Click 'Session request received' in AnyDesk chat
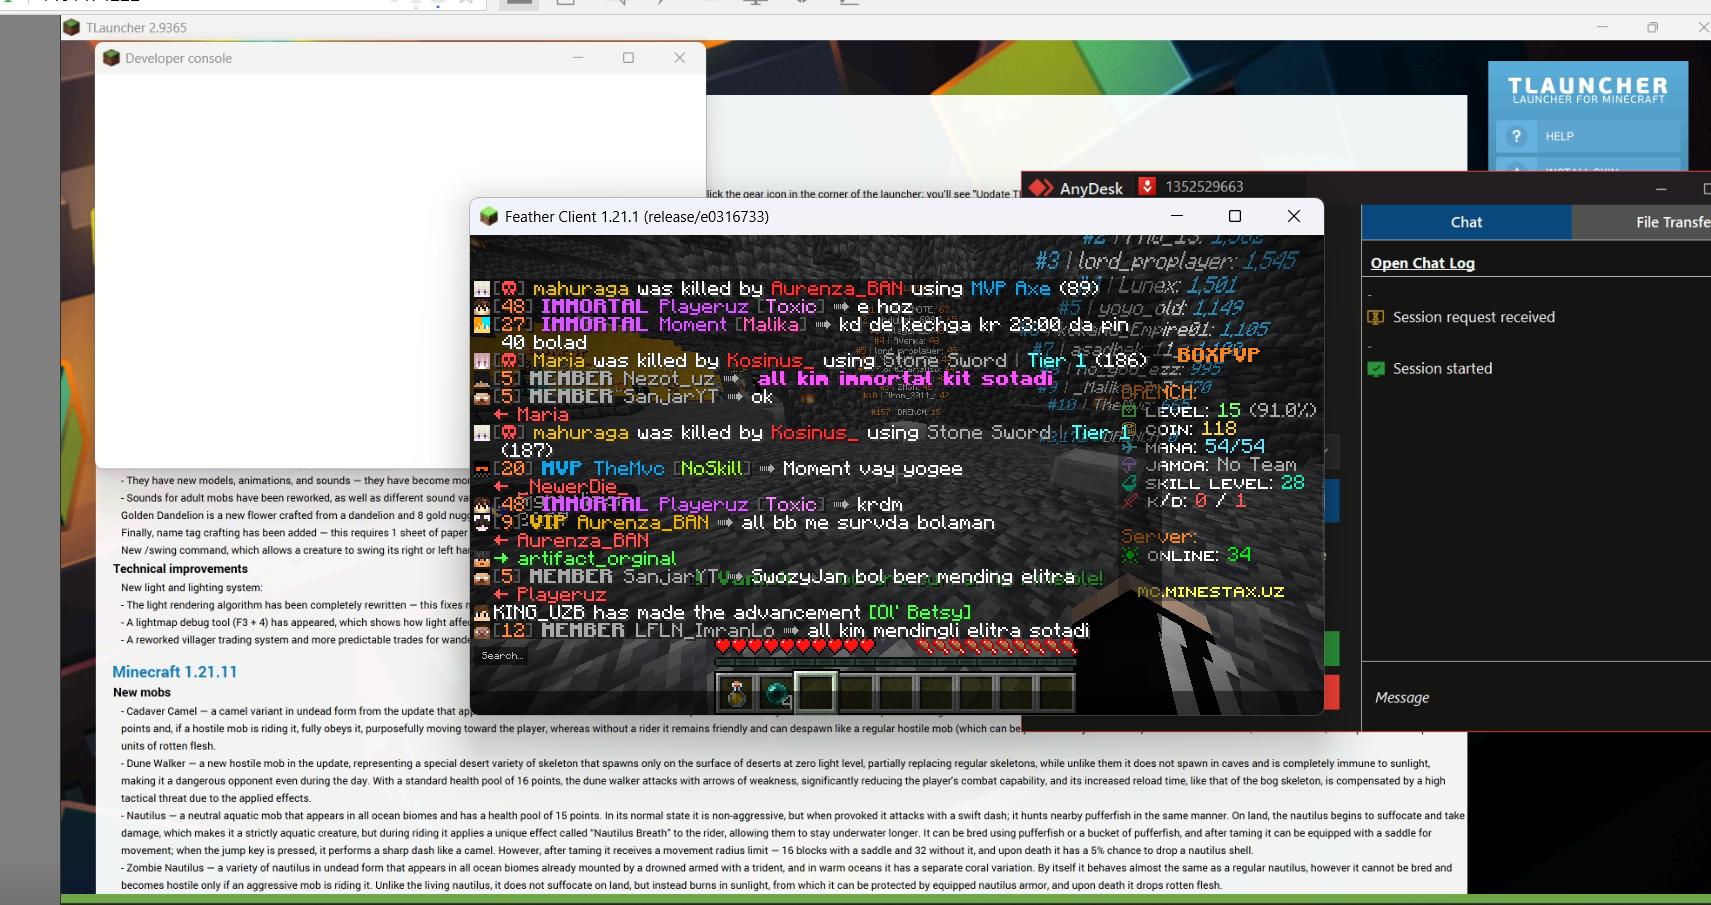Image resolution: width=1711 pixels, height=905 pixels. 1474,317
